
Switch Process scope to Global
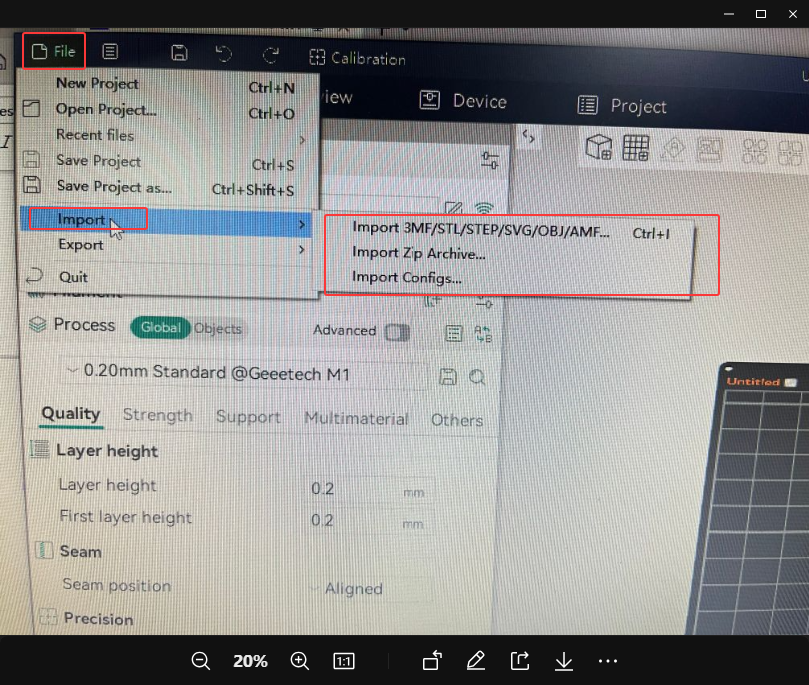coord(160,328)
